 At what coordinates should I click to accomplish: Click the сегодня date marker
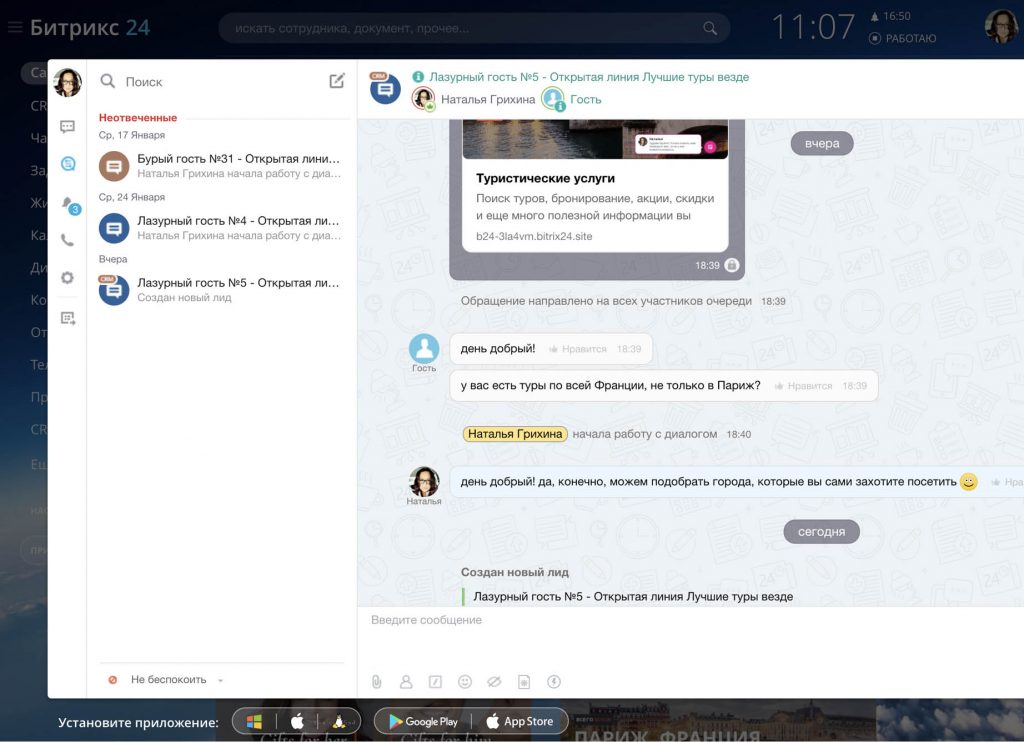tap(821, 532)
